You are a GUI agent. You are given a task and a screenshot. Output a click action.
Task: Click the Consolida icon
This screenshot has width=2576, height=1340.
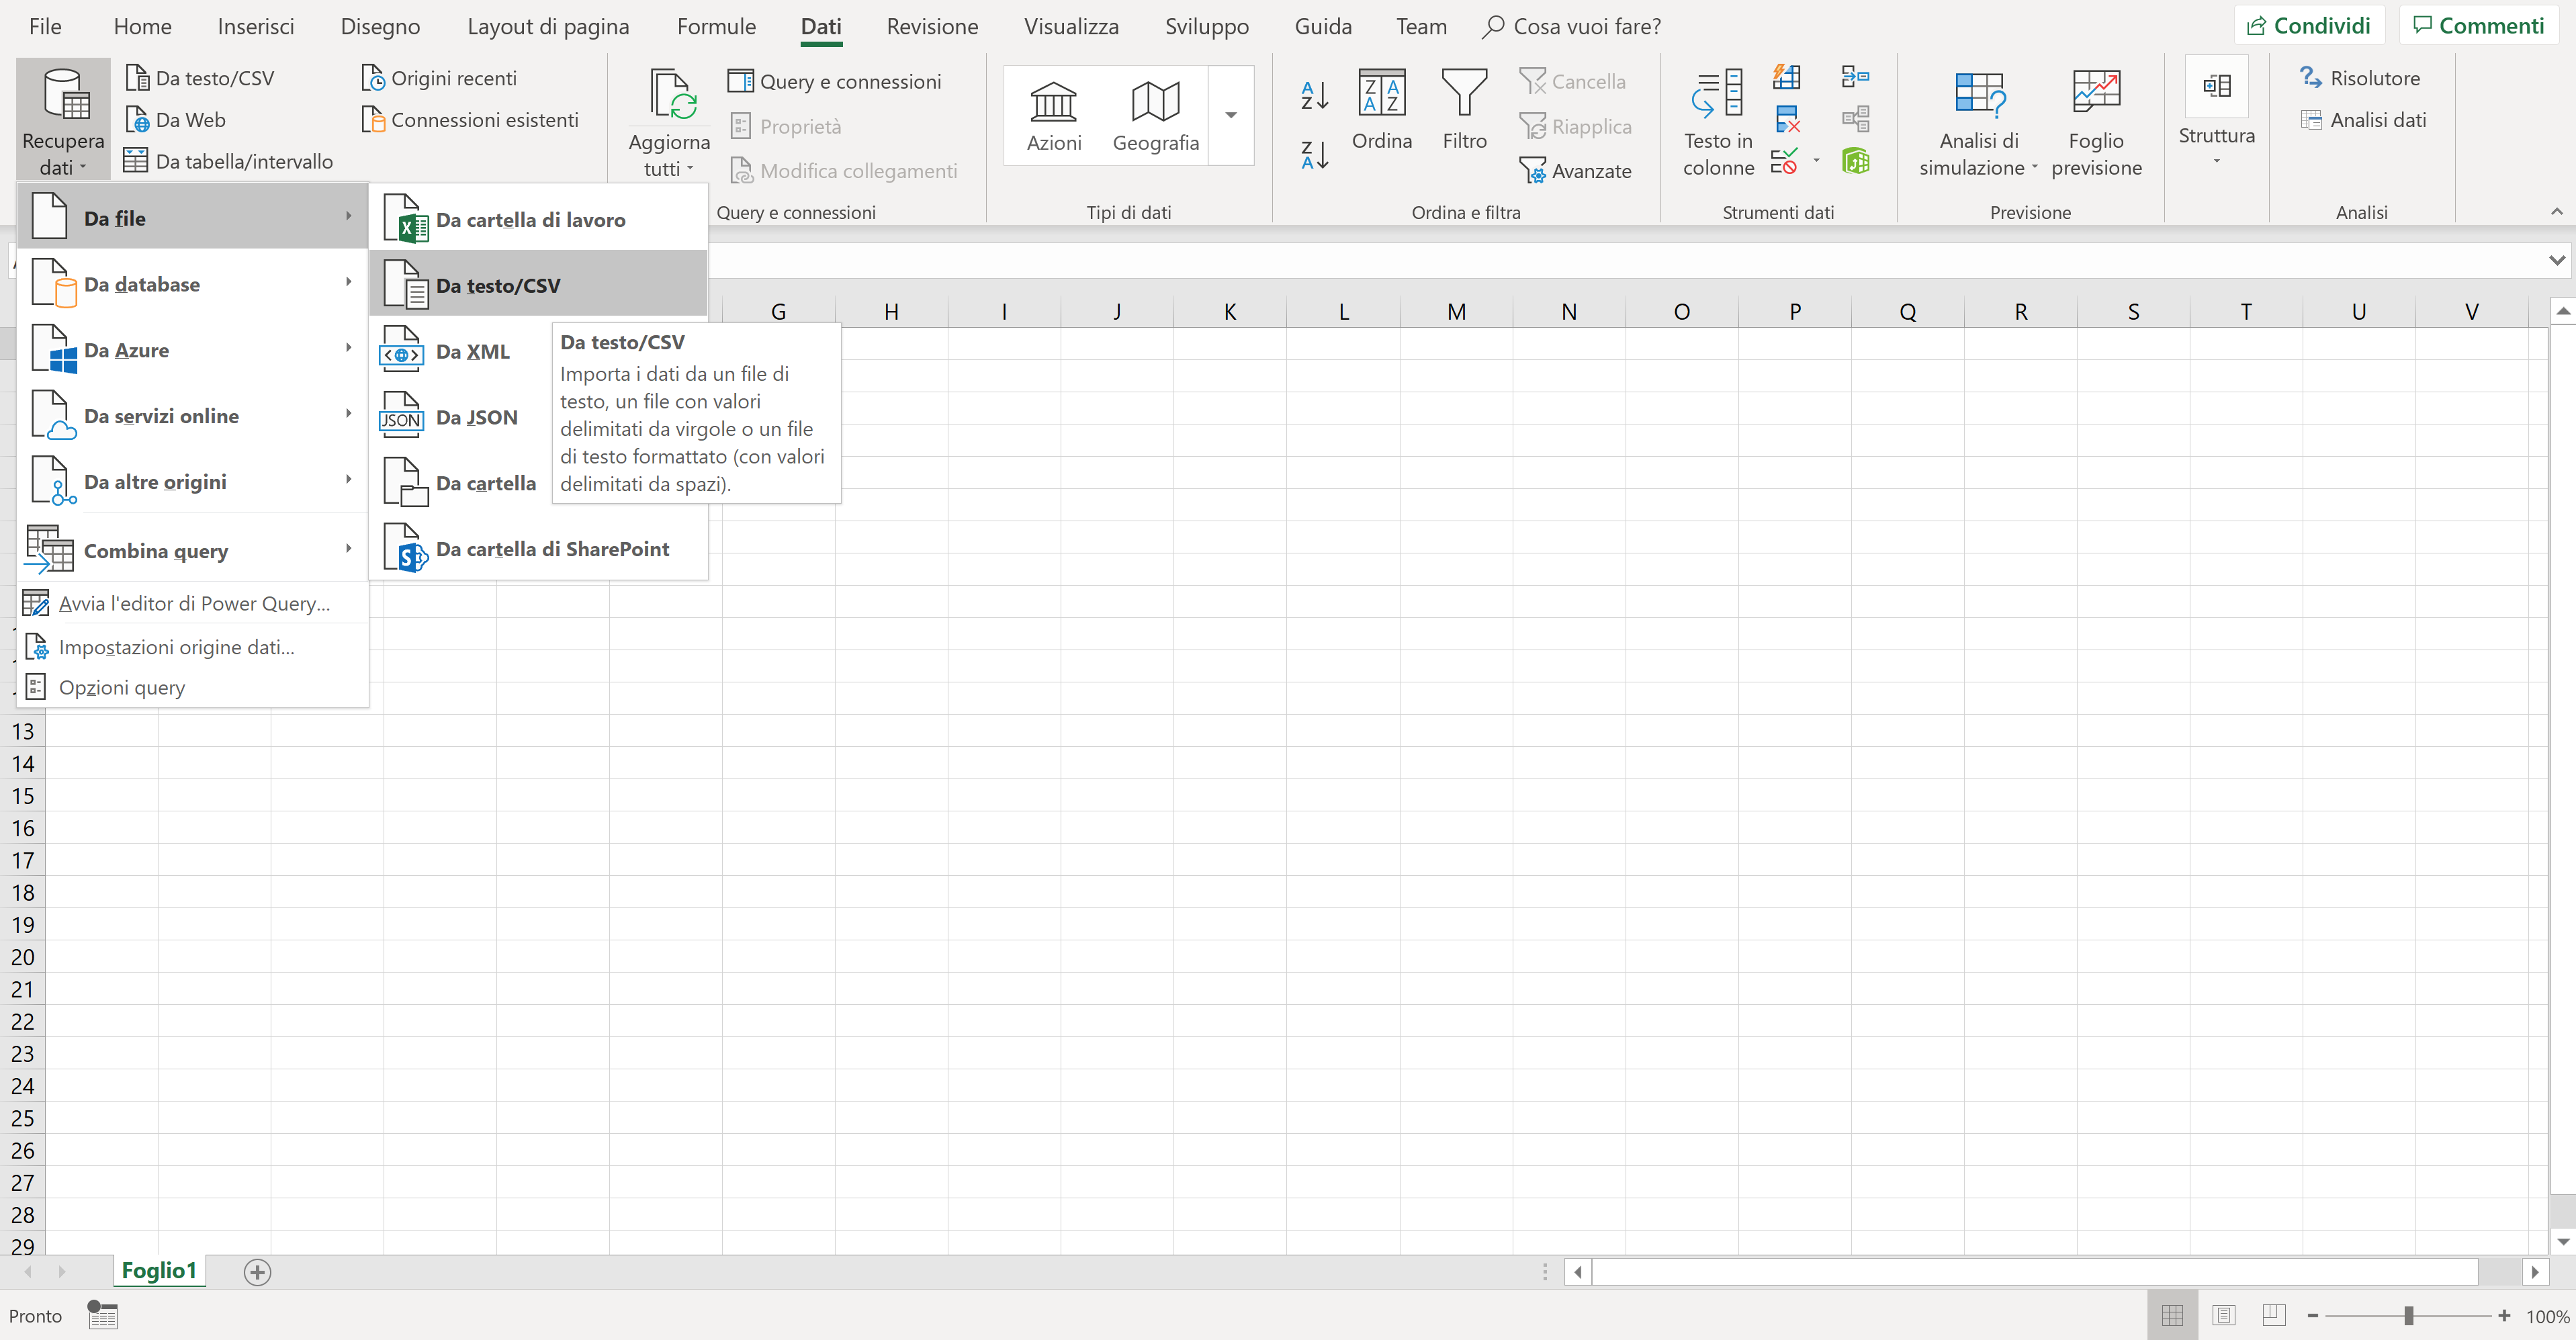coord(1855,77)
